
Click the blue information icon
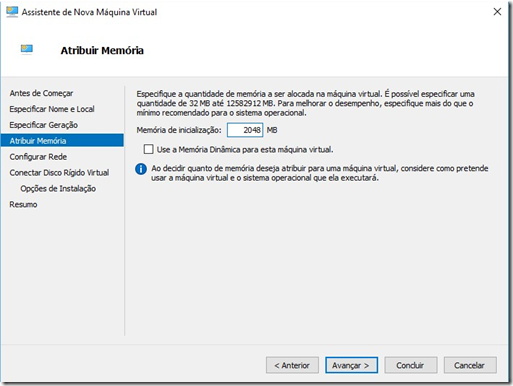pos(141,169)
